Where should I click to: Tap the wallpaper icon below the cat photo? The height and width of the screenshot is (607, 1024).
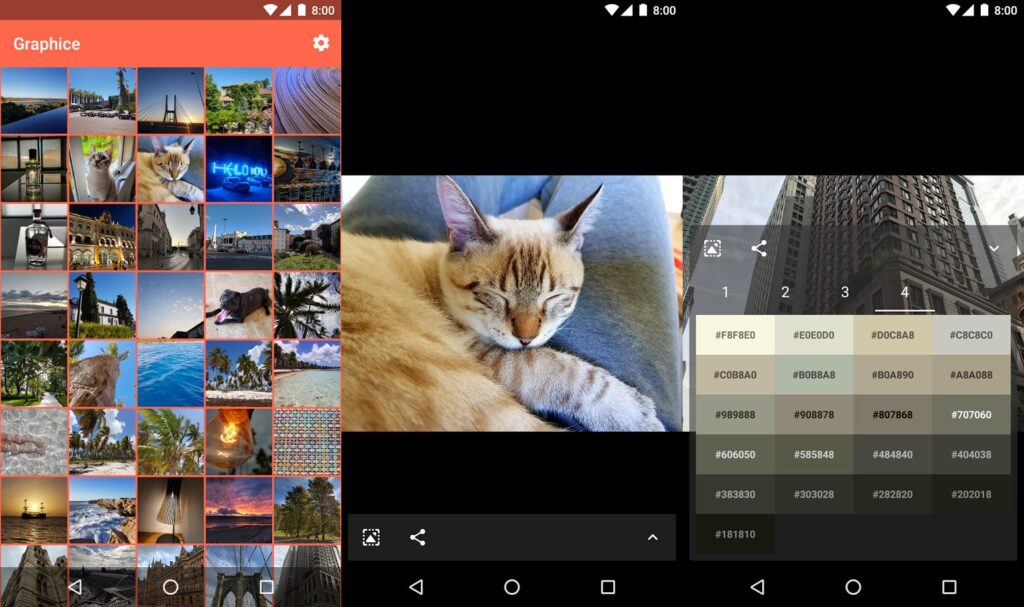371,537
